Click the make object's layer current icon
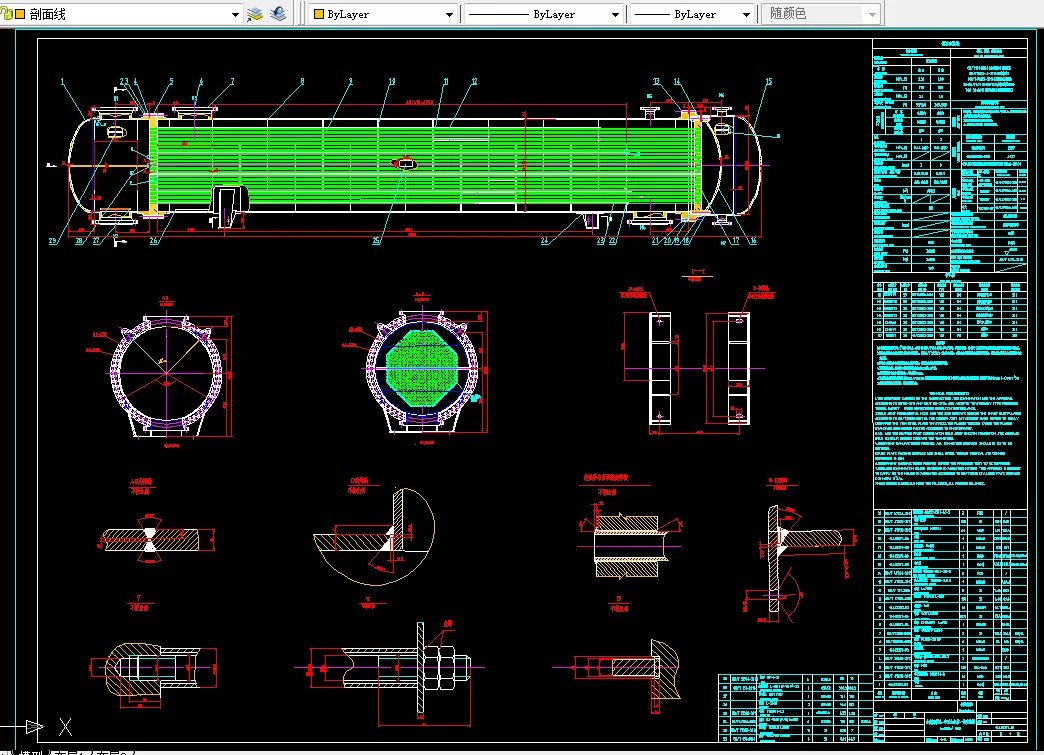1044x755 pixels. click(x=255, y=14)
